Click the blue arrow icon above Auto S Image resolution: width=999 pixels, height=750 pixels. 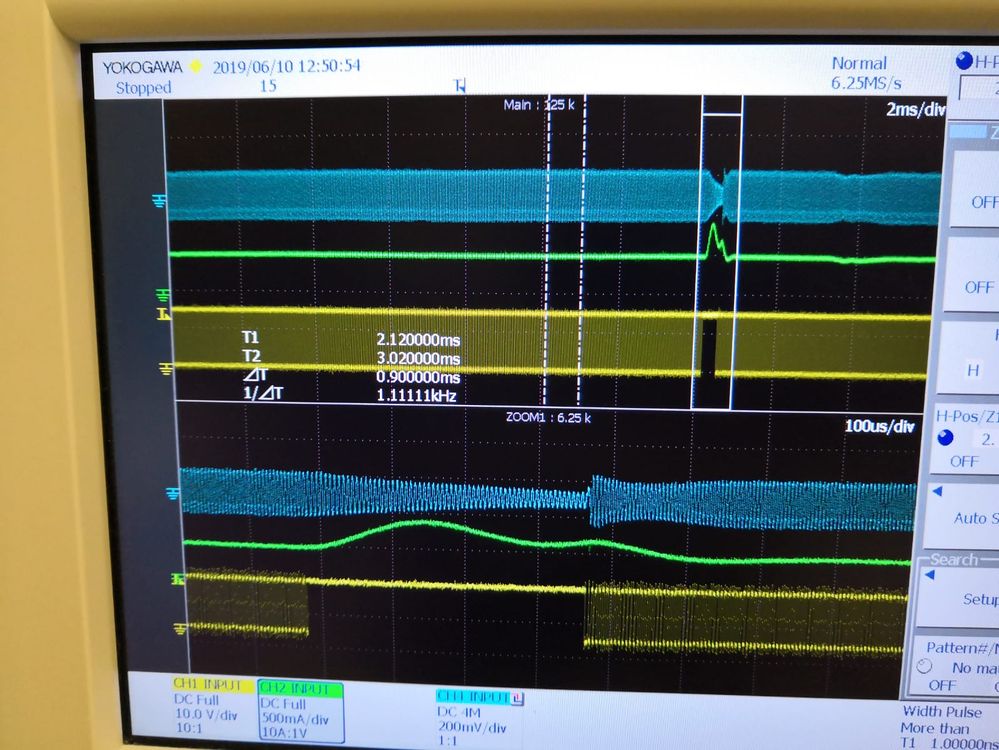coord(937,491)
